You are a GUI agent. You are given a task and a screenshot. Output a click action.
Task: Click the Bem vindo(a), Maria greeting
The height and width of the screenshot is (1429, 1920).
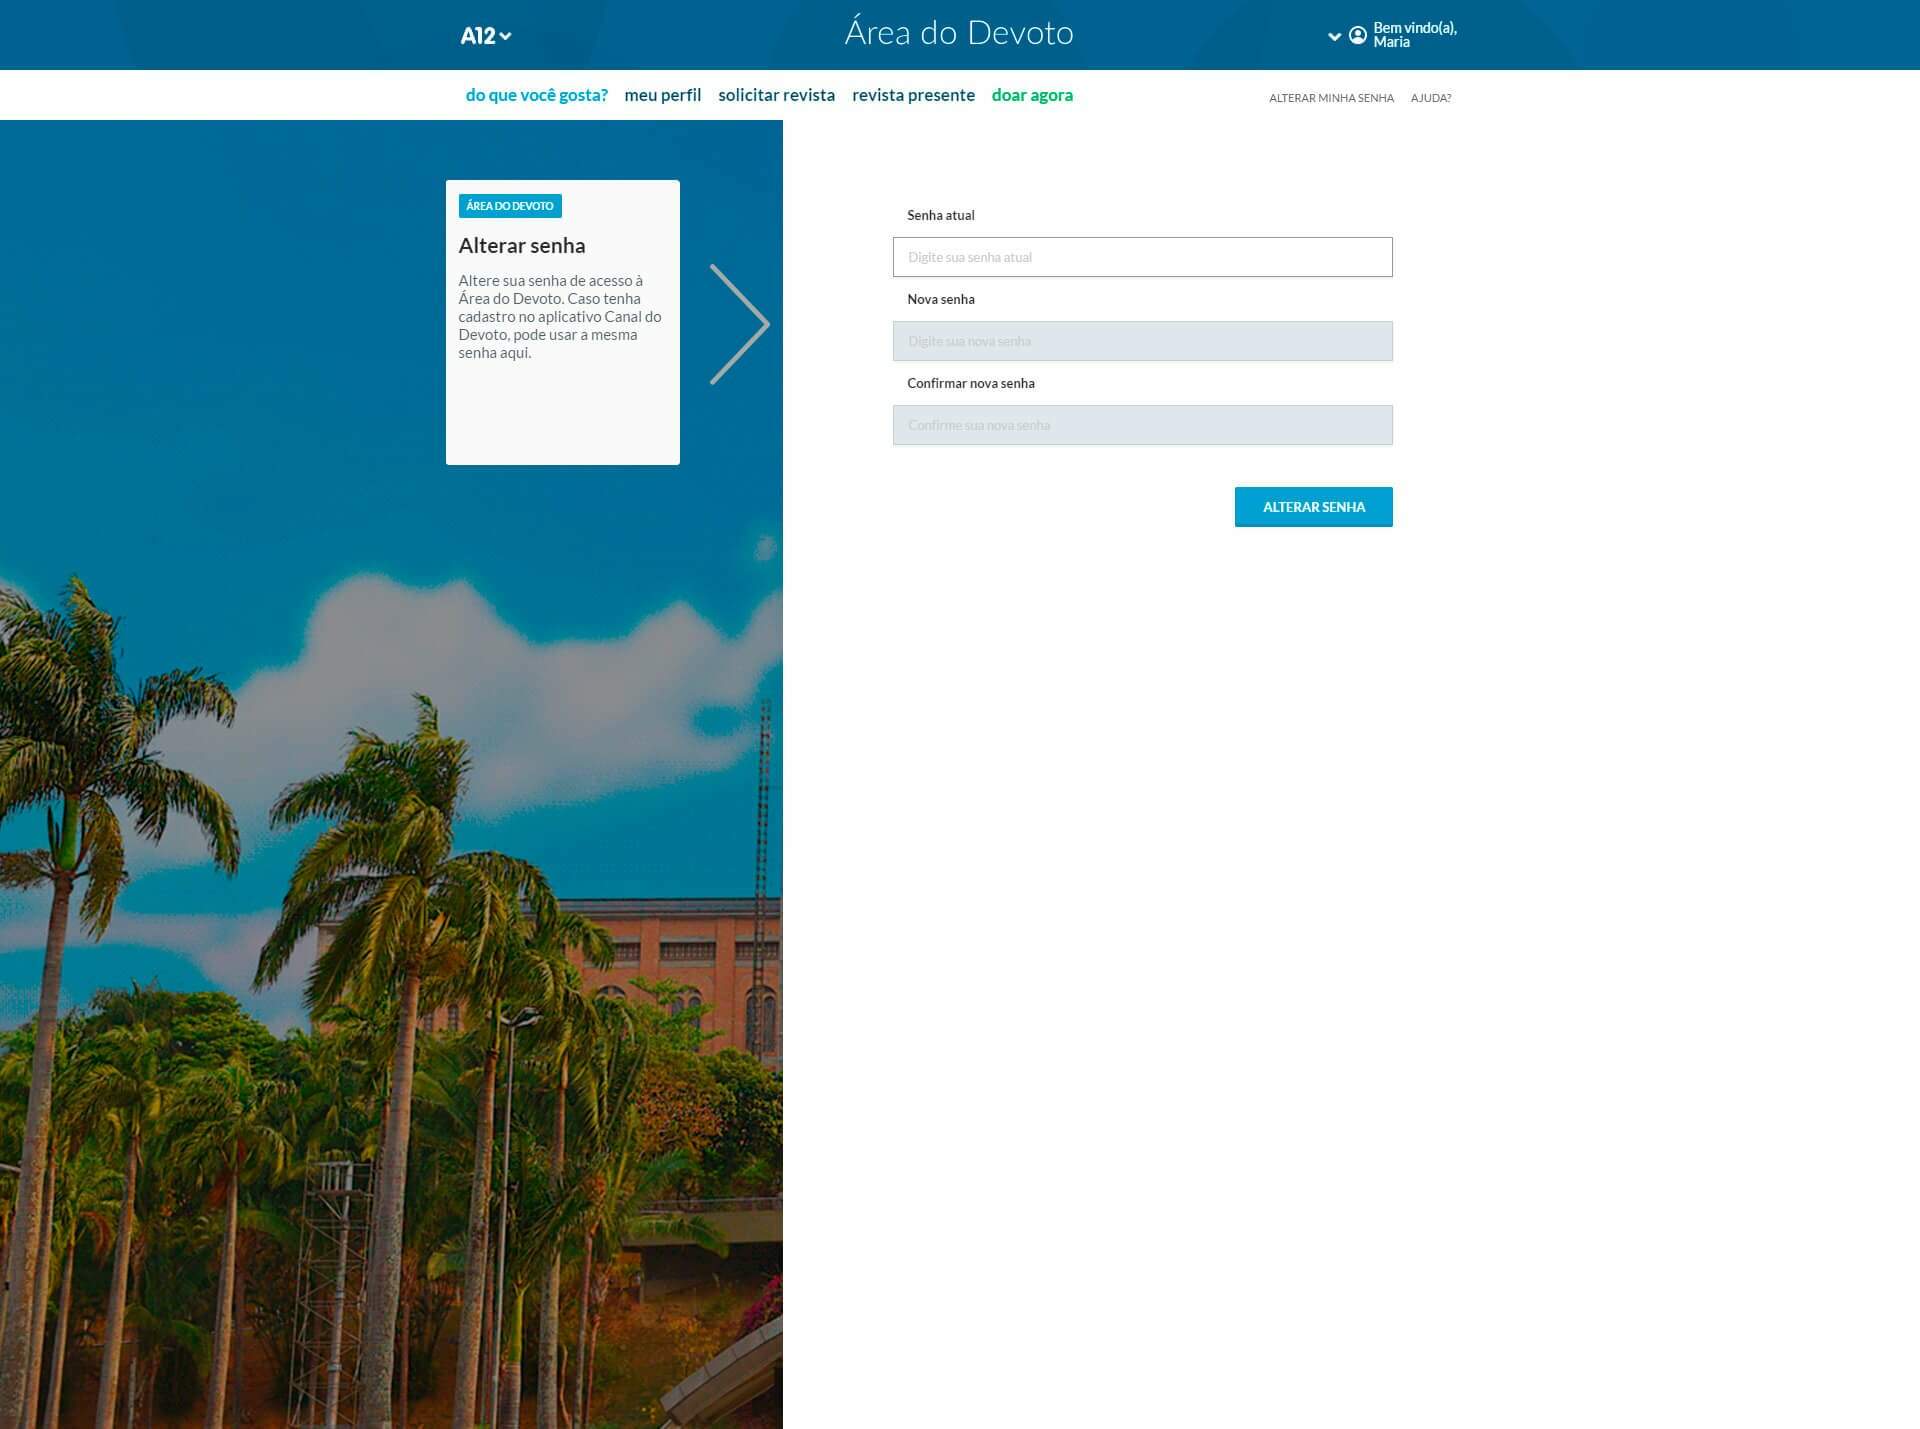point(1414,35)
